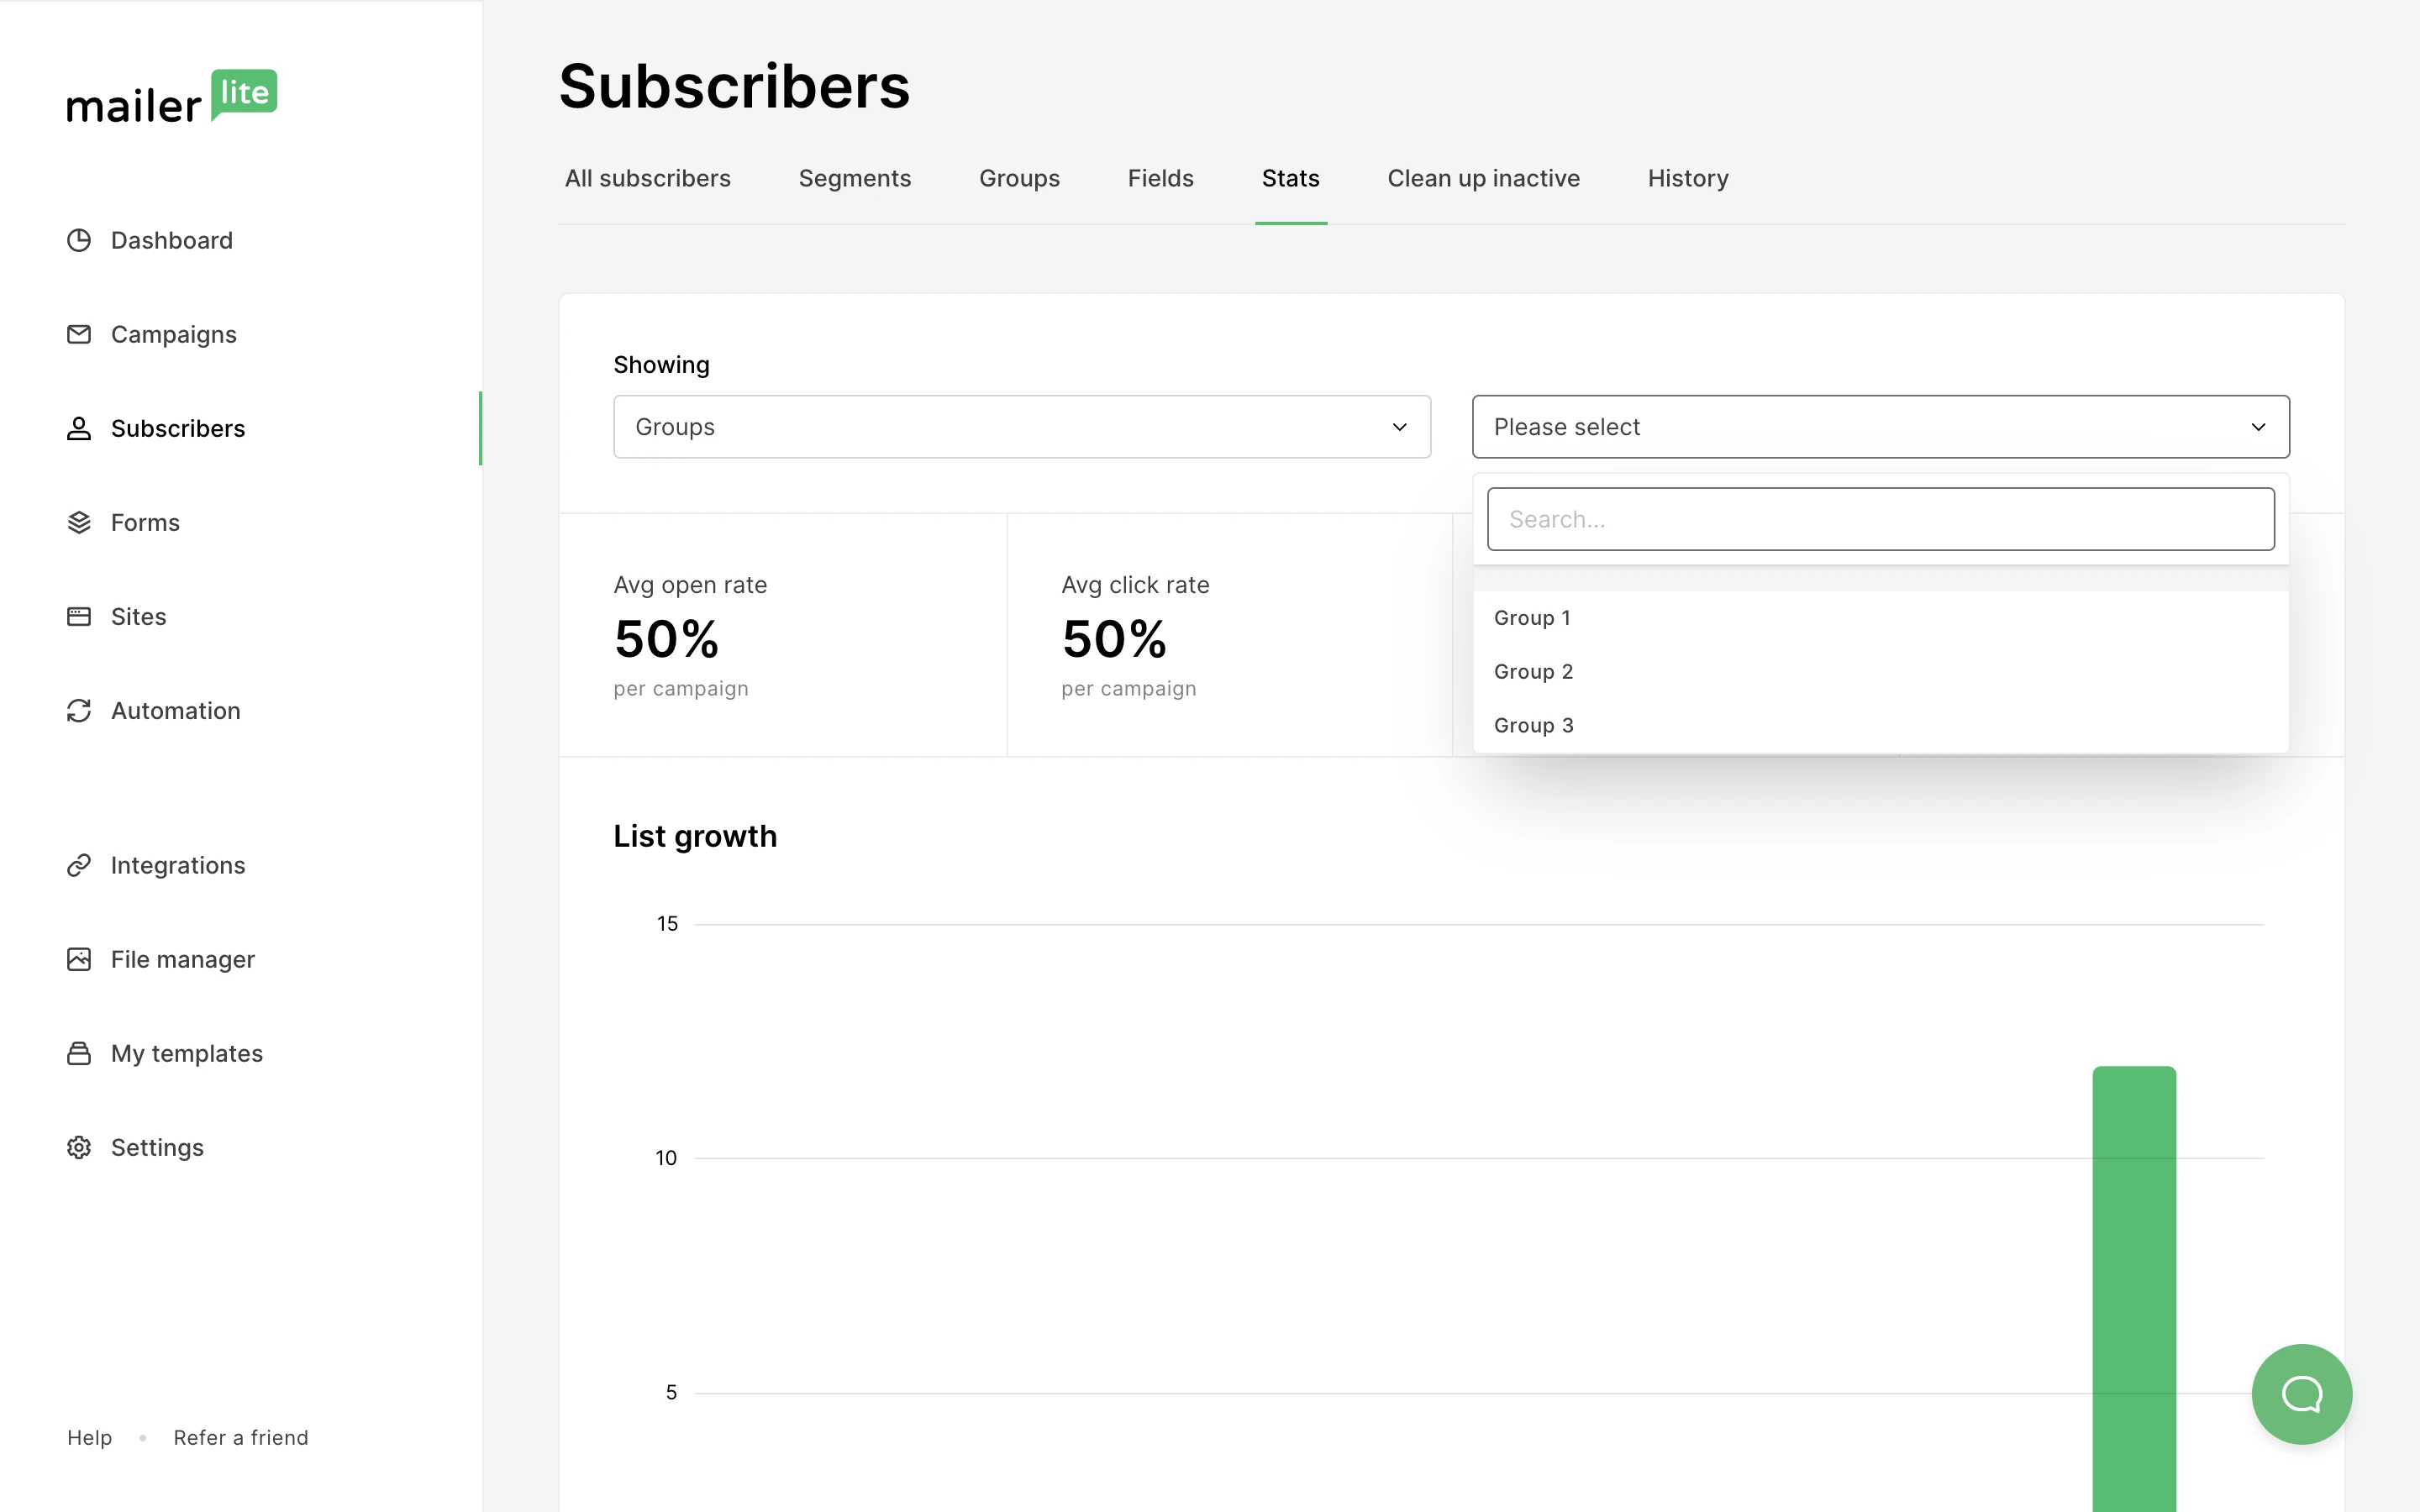
Task: Click the Campaigns envelope icon
Action: pos(79,334)
